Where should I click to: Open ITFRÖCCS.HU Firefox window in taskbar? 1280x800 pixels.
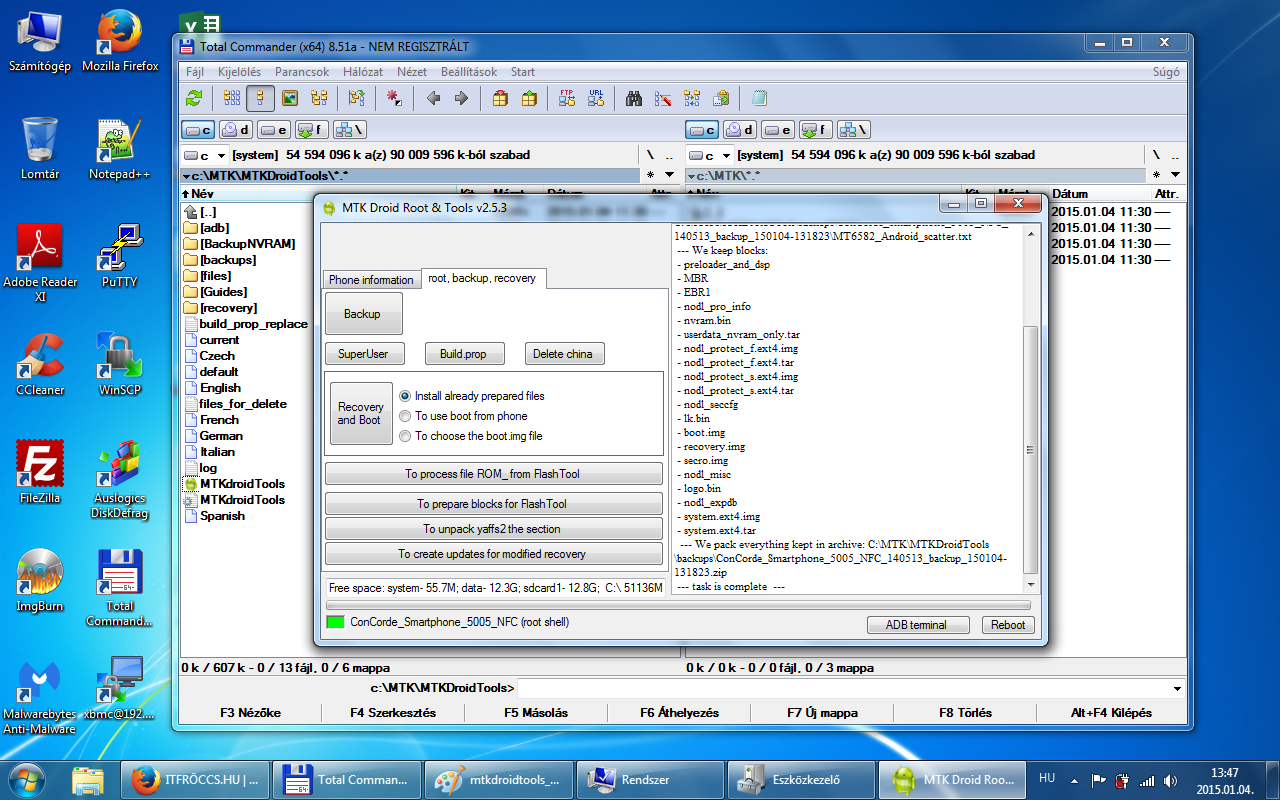(x=198, y=779)
